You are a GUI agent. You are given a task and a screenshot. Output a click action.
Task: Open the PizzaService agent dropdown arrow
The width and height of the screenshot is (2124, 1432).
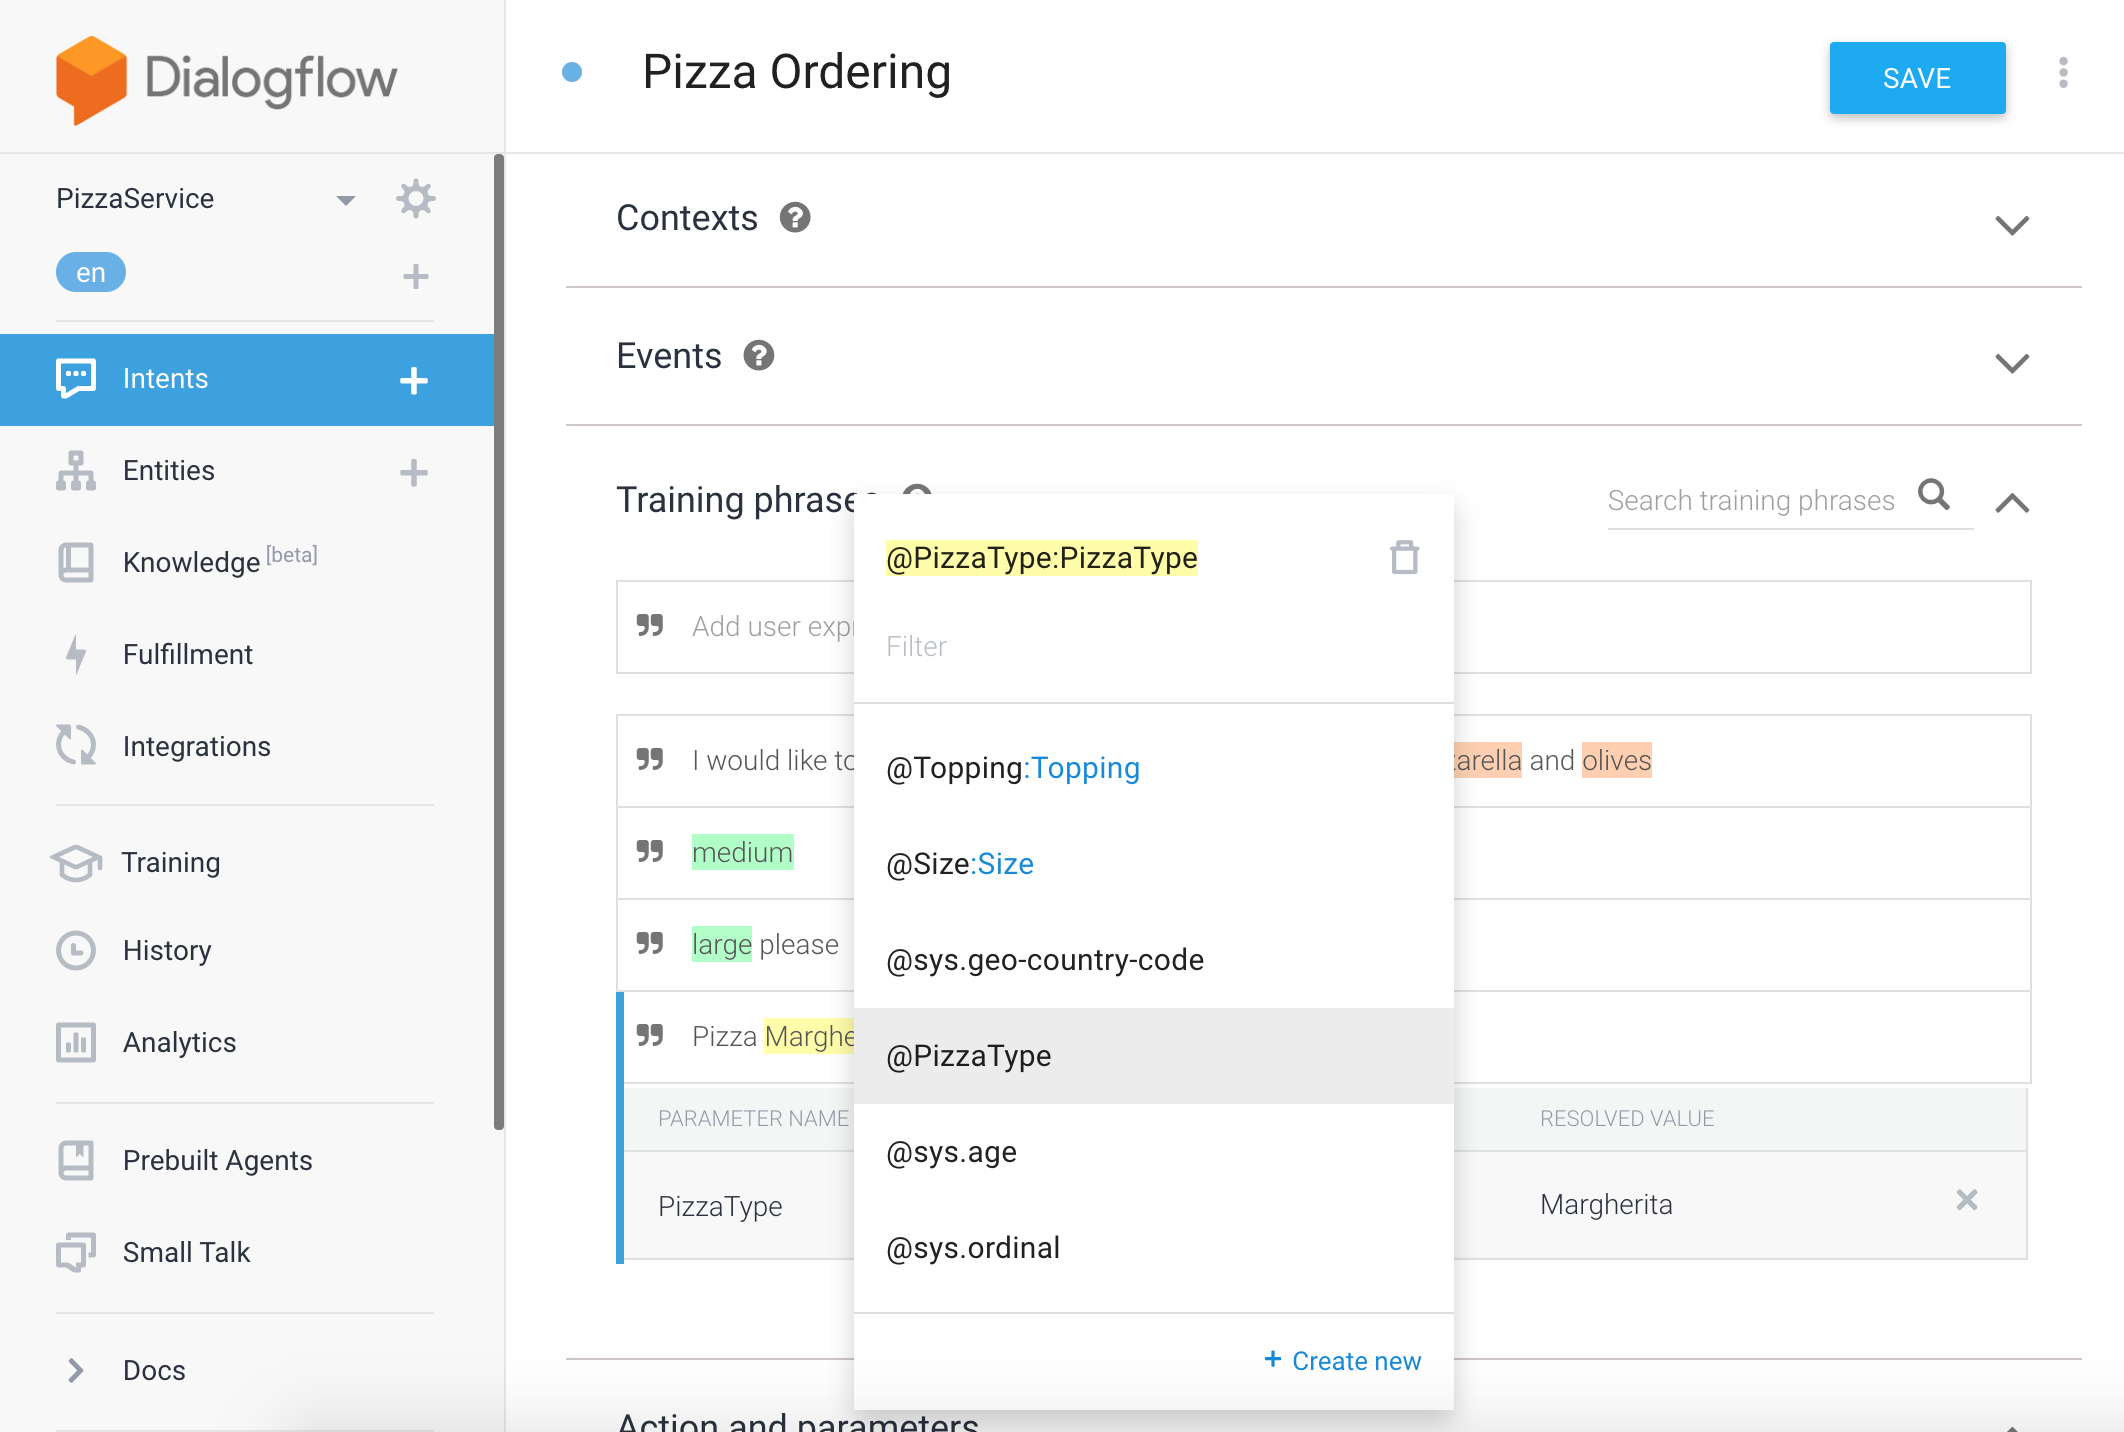(x=346, y=200)
